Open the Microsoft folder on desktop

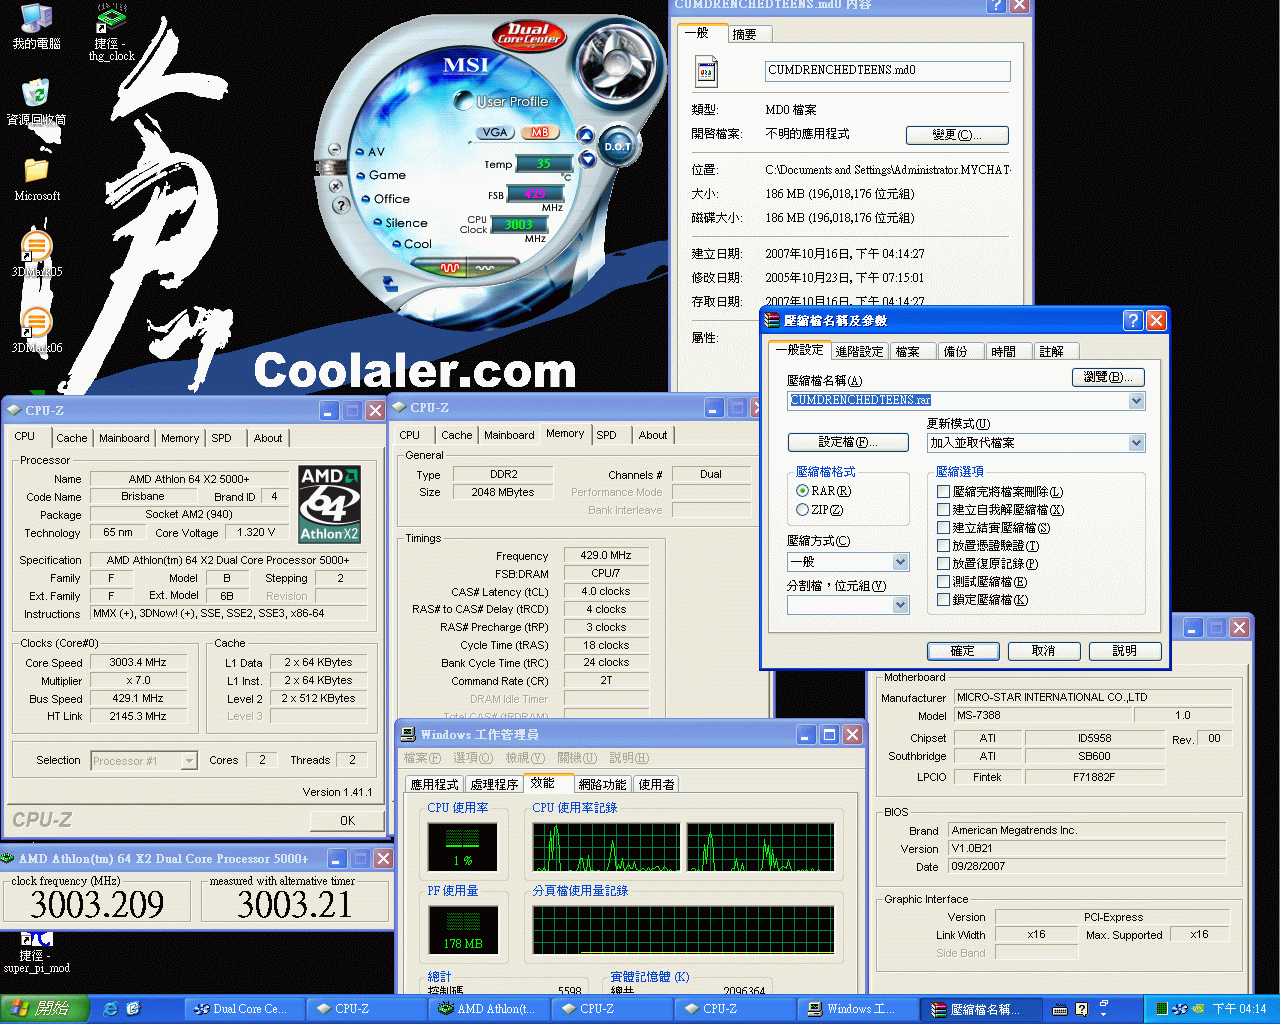tap(36, 170)
